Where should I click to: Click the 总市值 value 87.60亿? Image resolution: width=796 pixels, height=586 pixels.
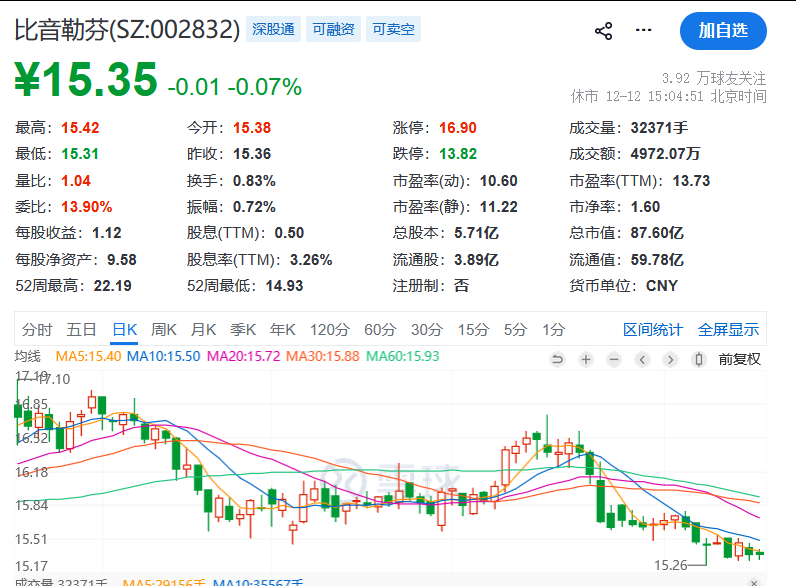click(657, 233)
